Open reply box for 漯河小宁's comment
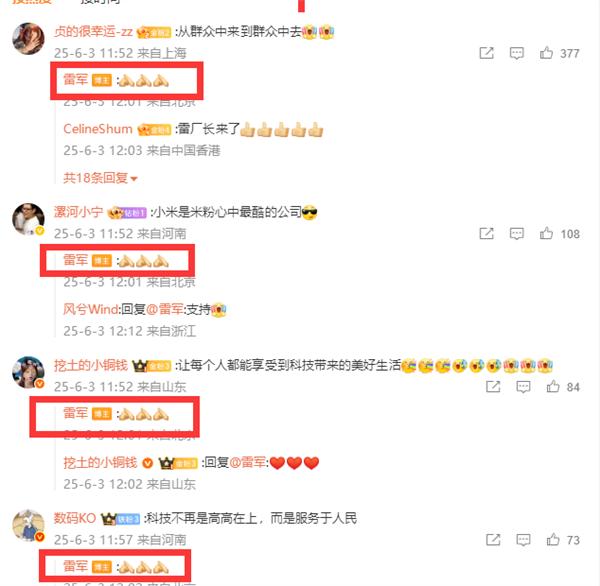 (517, 233)
